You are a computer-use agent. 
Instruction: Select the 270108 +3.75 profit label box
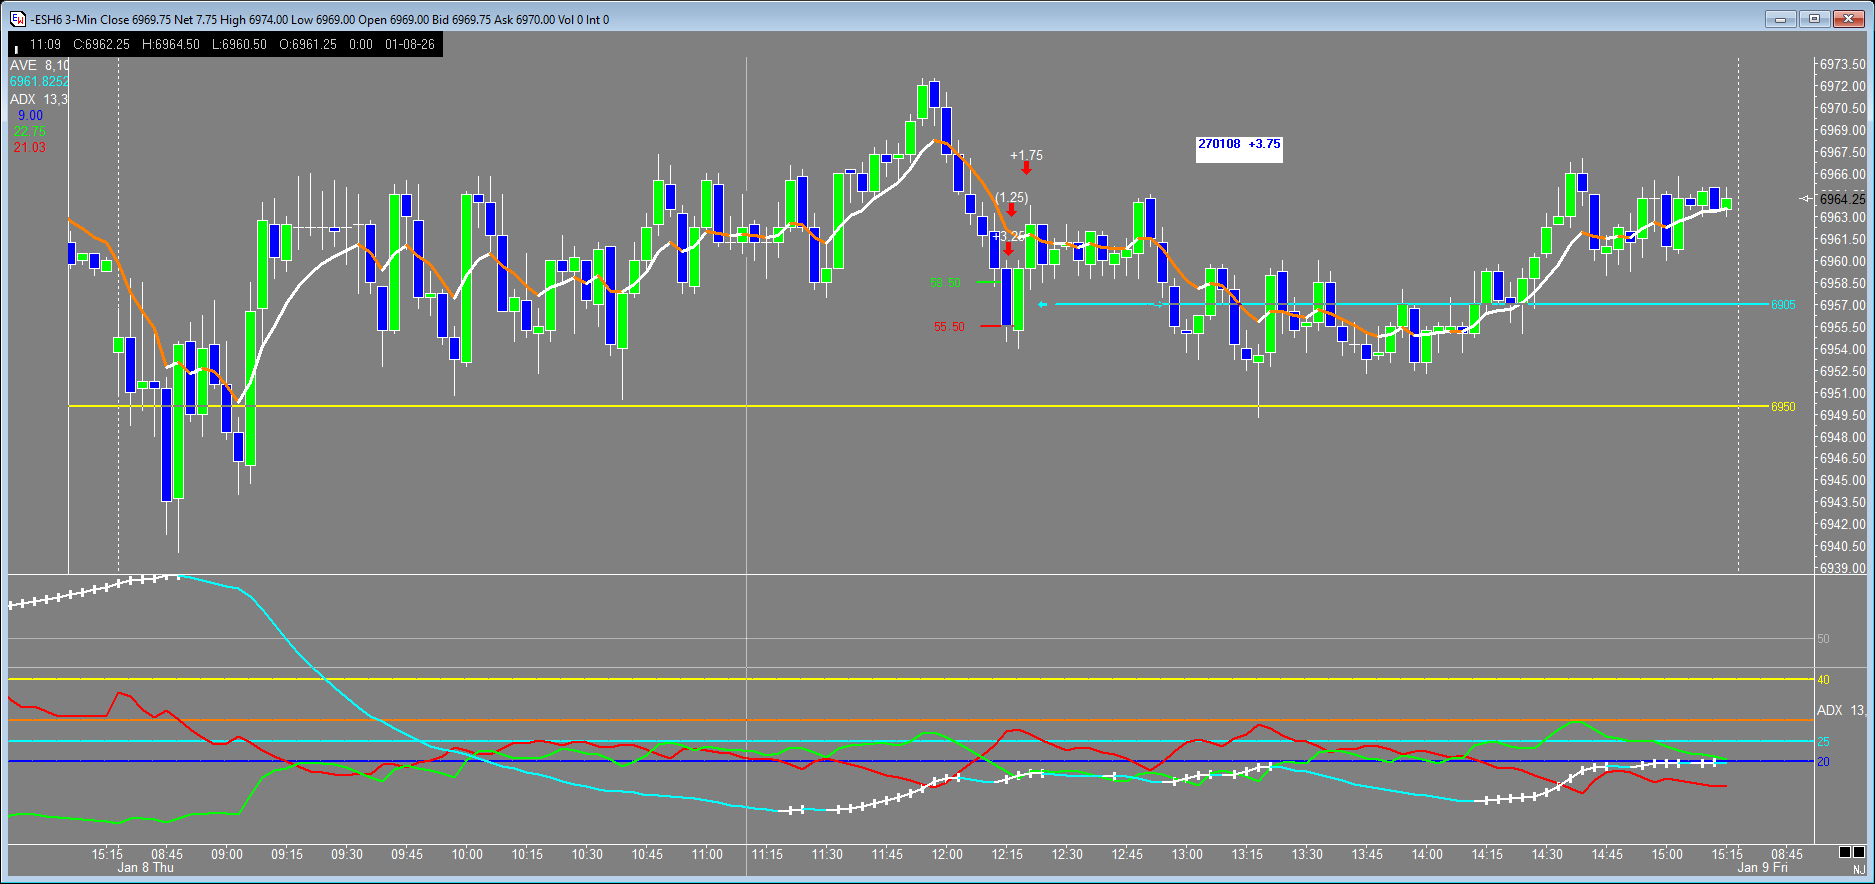pos(1239,145)
